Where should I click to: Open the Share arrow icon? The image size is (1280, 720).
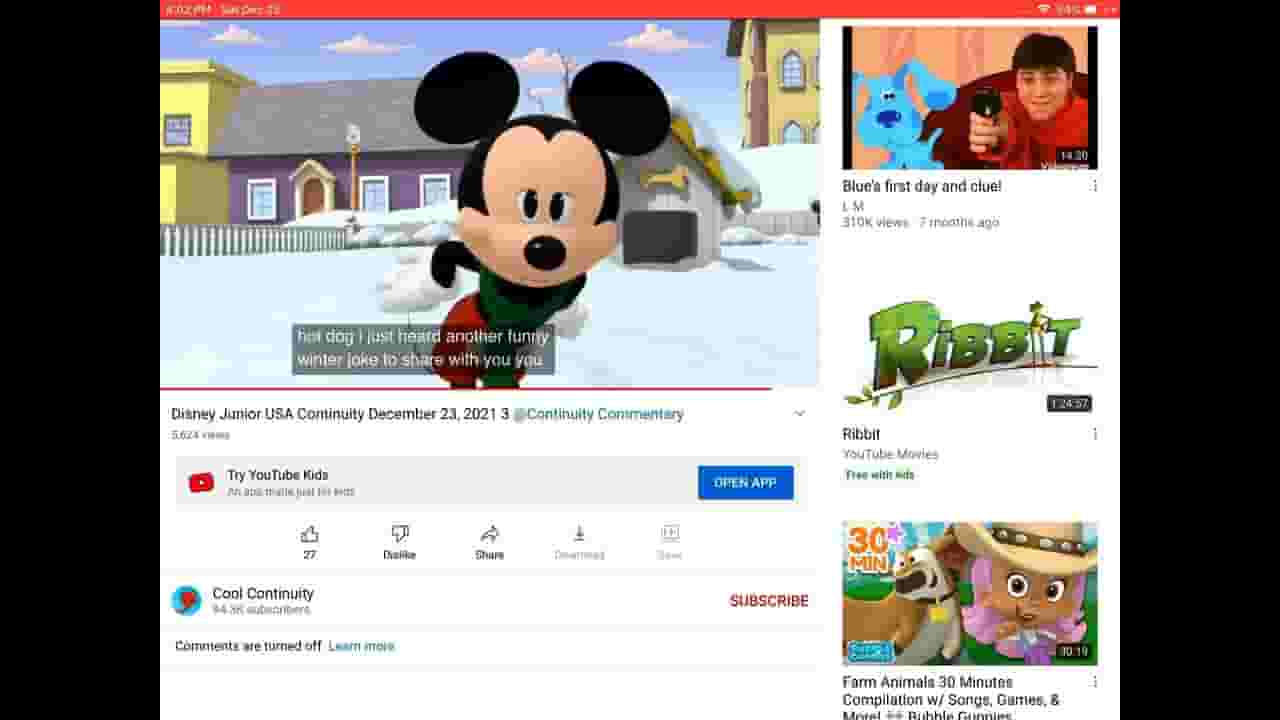pos(490,534)
